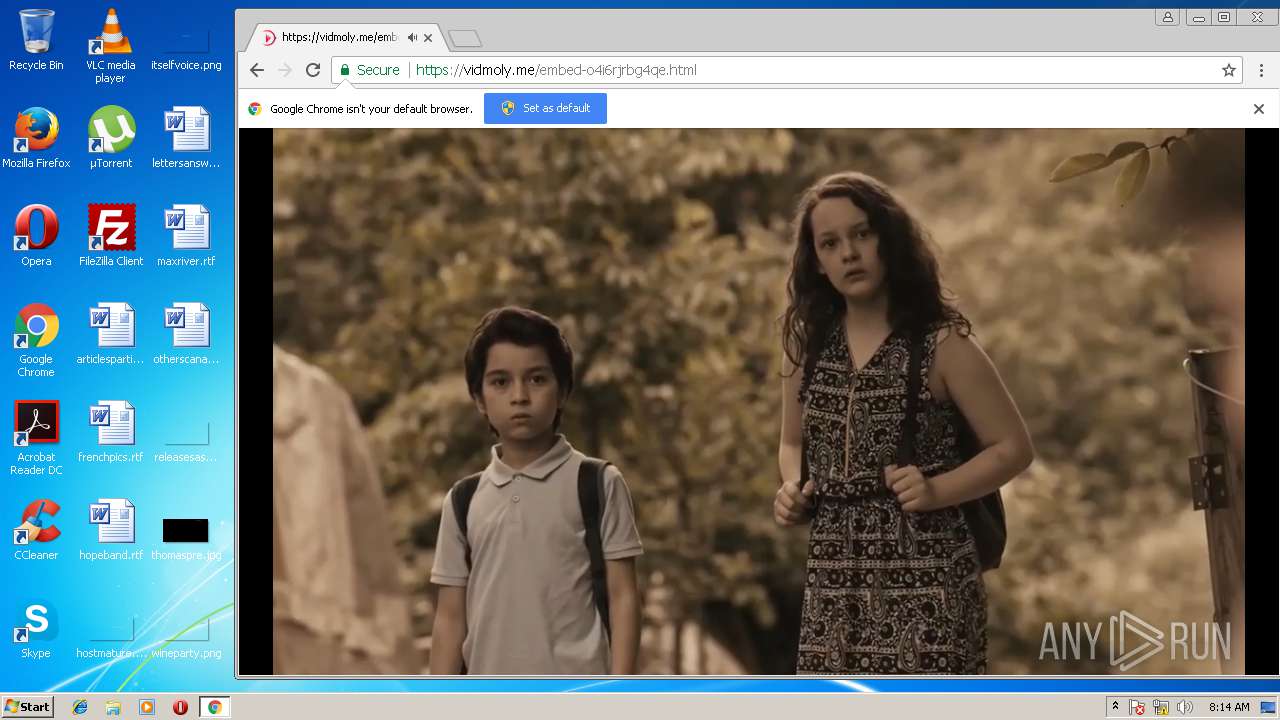Switch to Chrome taskbar button

(214, 707)
